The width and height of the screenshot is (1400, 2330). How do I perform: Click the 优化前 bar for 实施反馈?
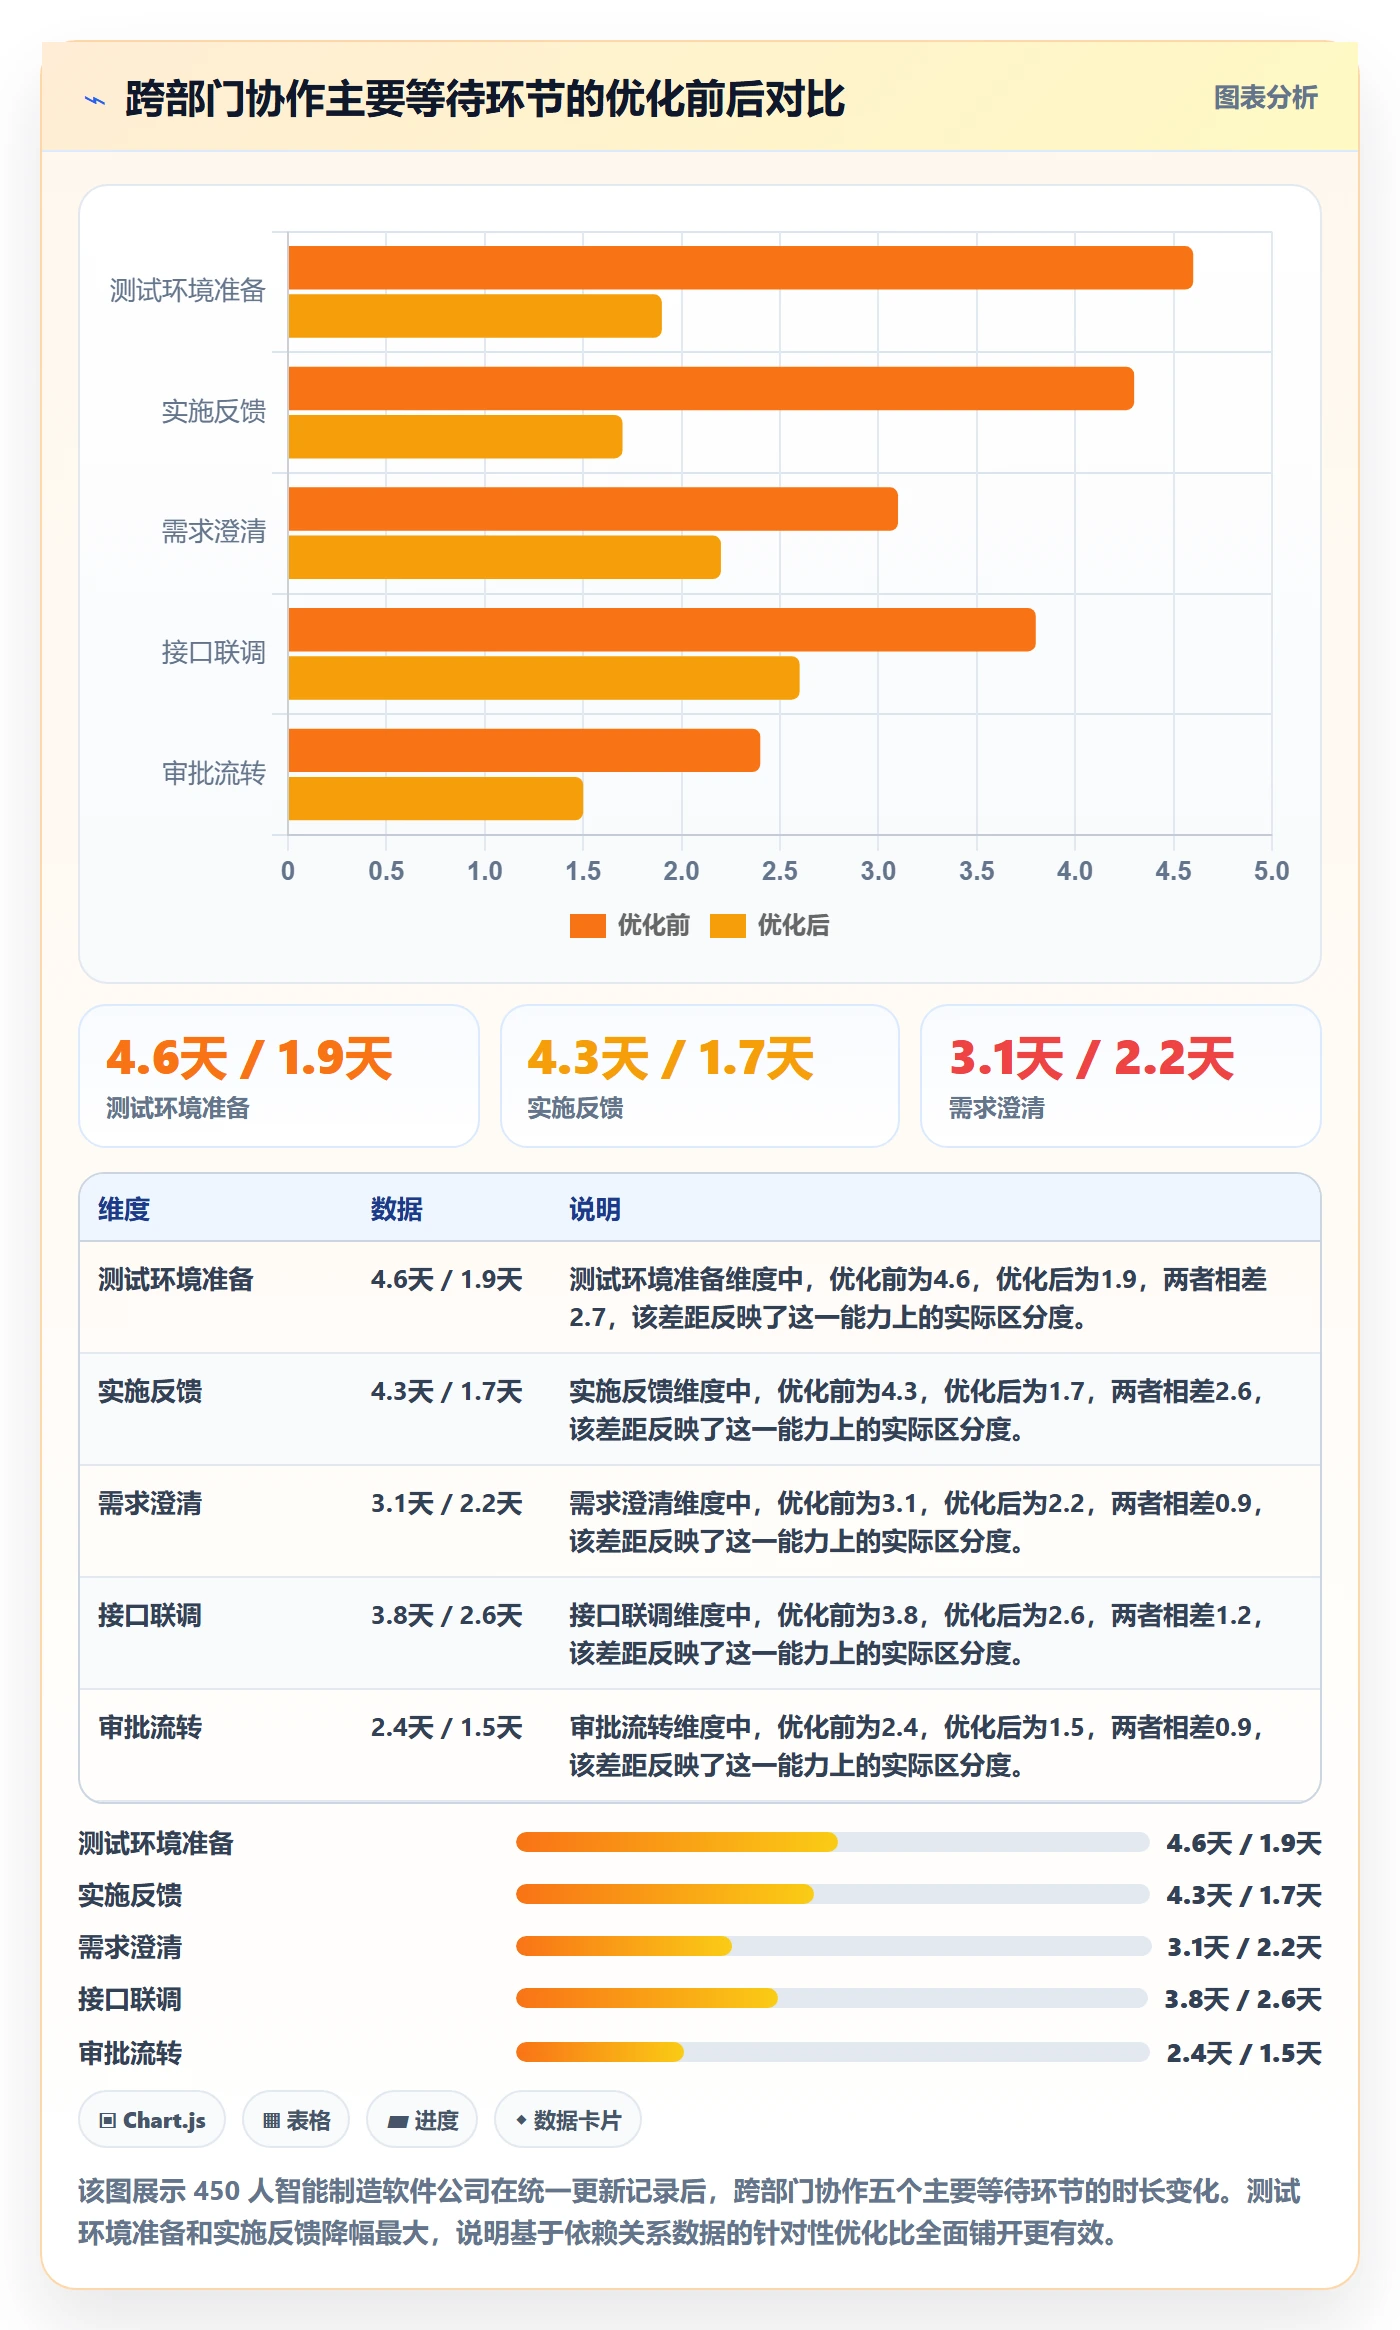(711, 388)
